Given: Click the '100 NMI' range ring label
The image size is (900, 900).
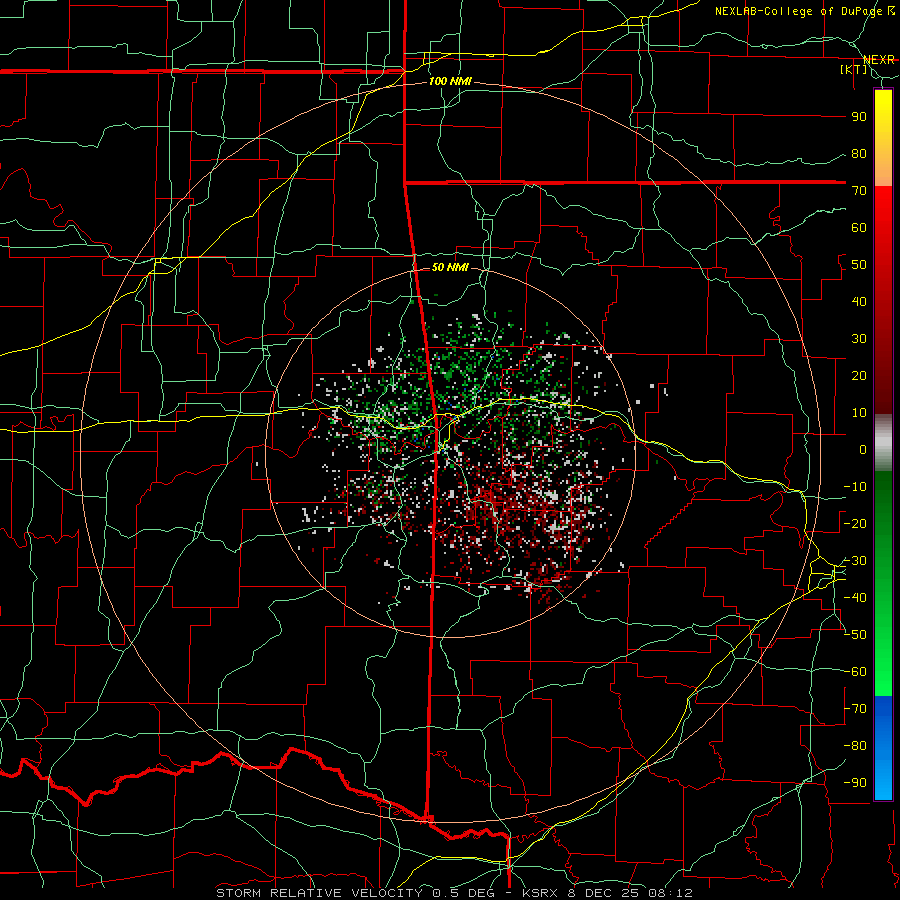Looking at the screenshot, I should point(450,82).
